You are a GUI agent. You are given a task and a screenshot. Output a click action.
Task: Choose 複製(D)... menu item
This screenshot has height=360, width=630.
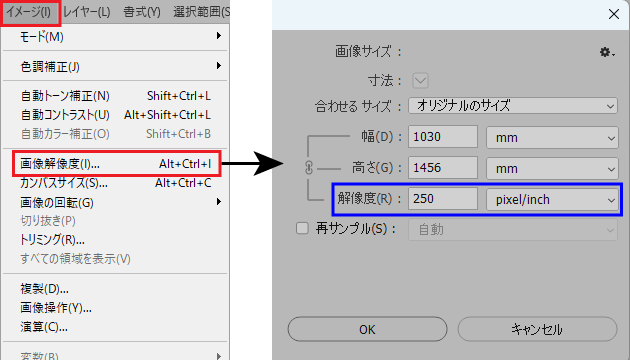click(115, 288)
